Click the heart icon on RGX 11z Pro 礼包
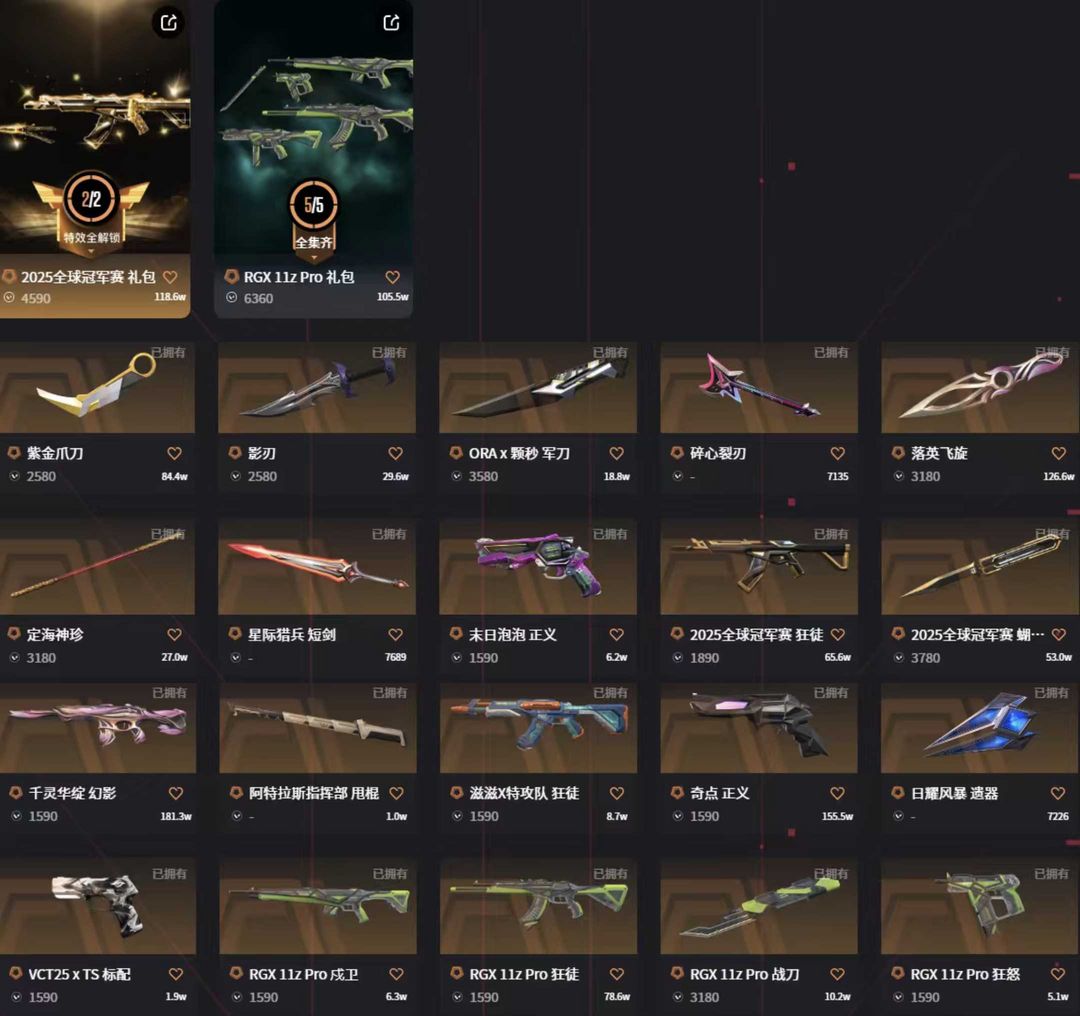Image resolution: width=1080 pixels, height=1016 pixels. [x=393, y=277]
